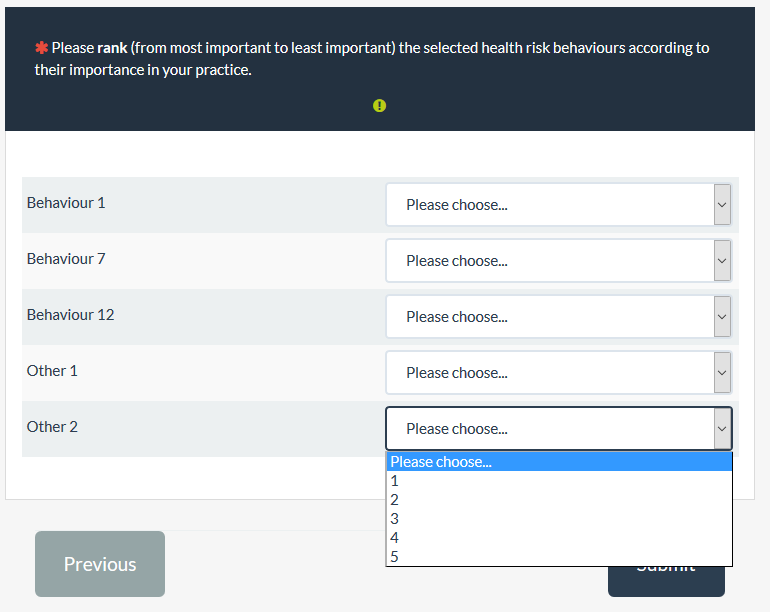Collapse the open Other 2 dropdown box

558,429
